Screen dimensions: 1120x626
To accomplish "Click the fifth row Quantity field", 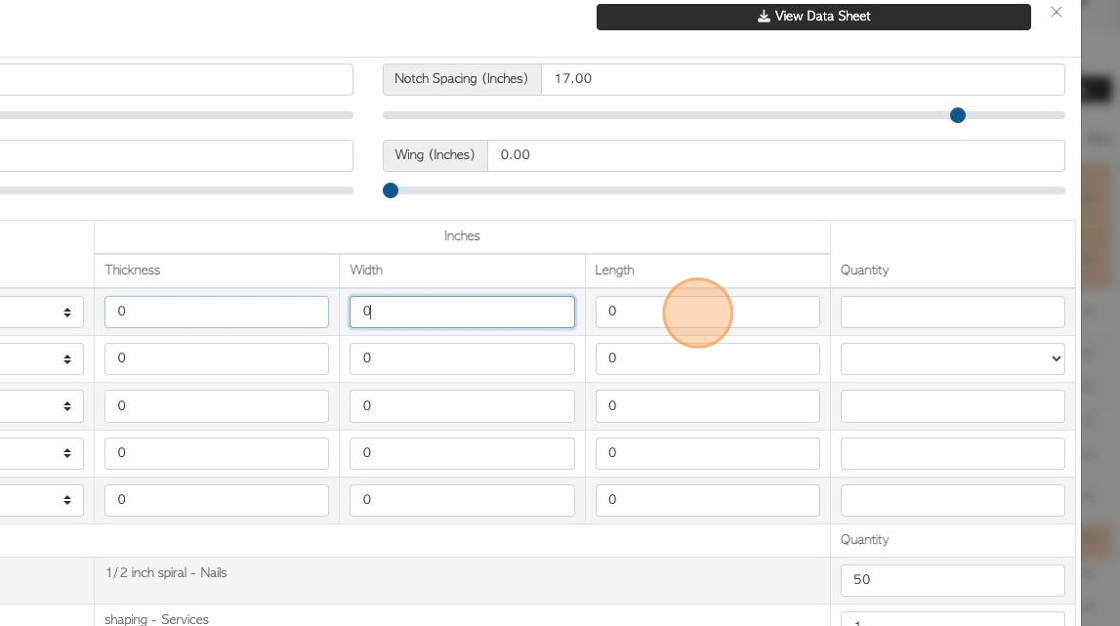I will tap(953, 501).
